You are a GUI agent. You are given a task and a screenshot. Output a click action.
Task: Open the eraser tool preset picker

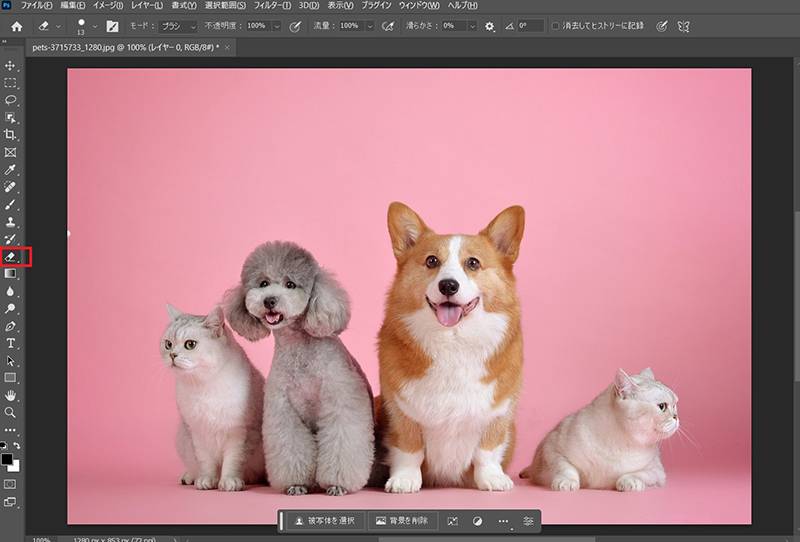(49, 26)
